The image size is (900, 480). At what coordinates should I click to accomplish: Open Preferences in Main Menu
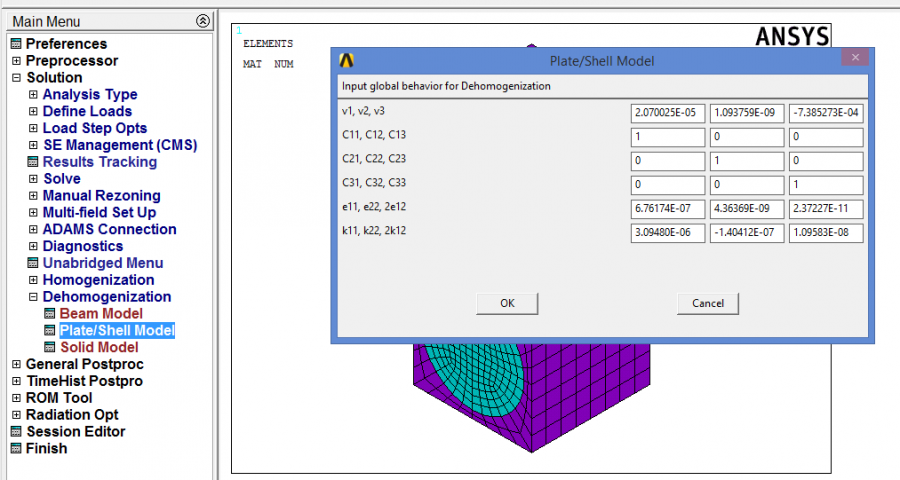[66, 44]
